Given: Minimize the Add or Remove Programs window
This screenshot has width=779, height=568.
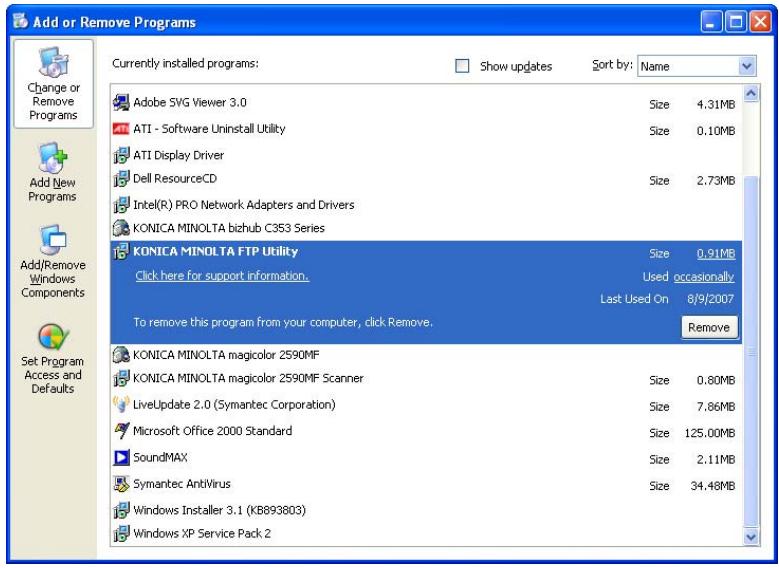Looking at the screenshot, I should (x=711, y=22).
